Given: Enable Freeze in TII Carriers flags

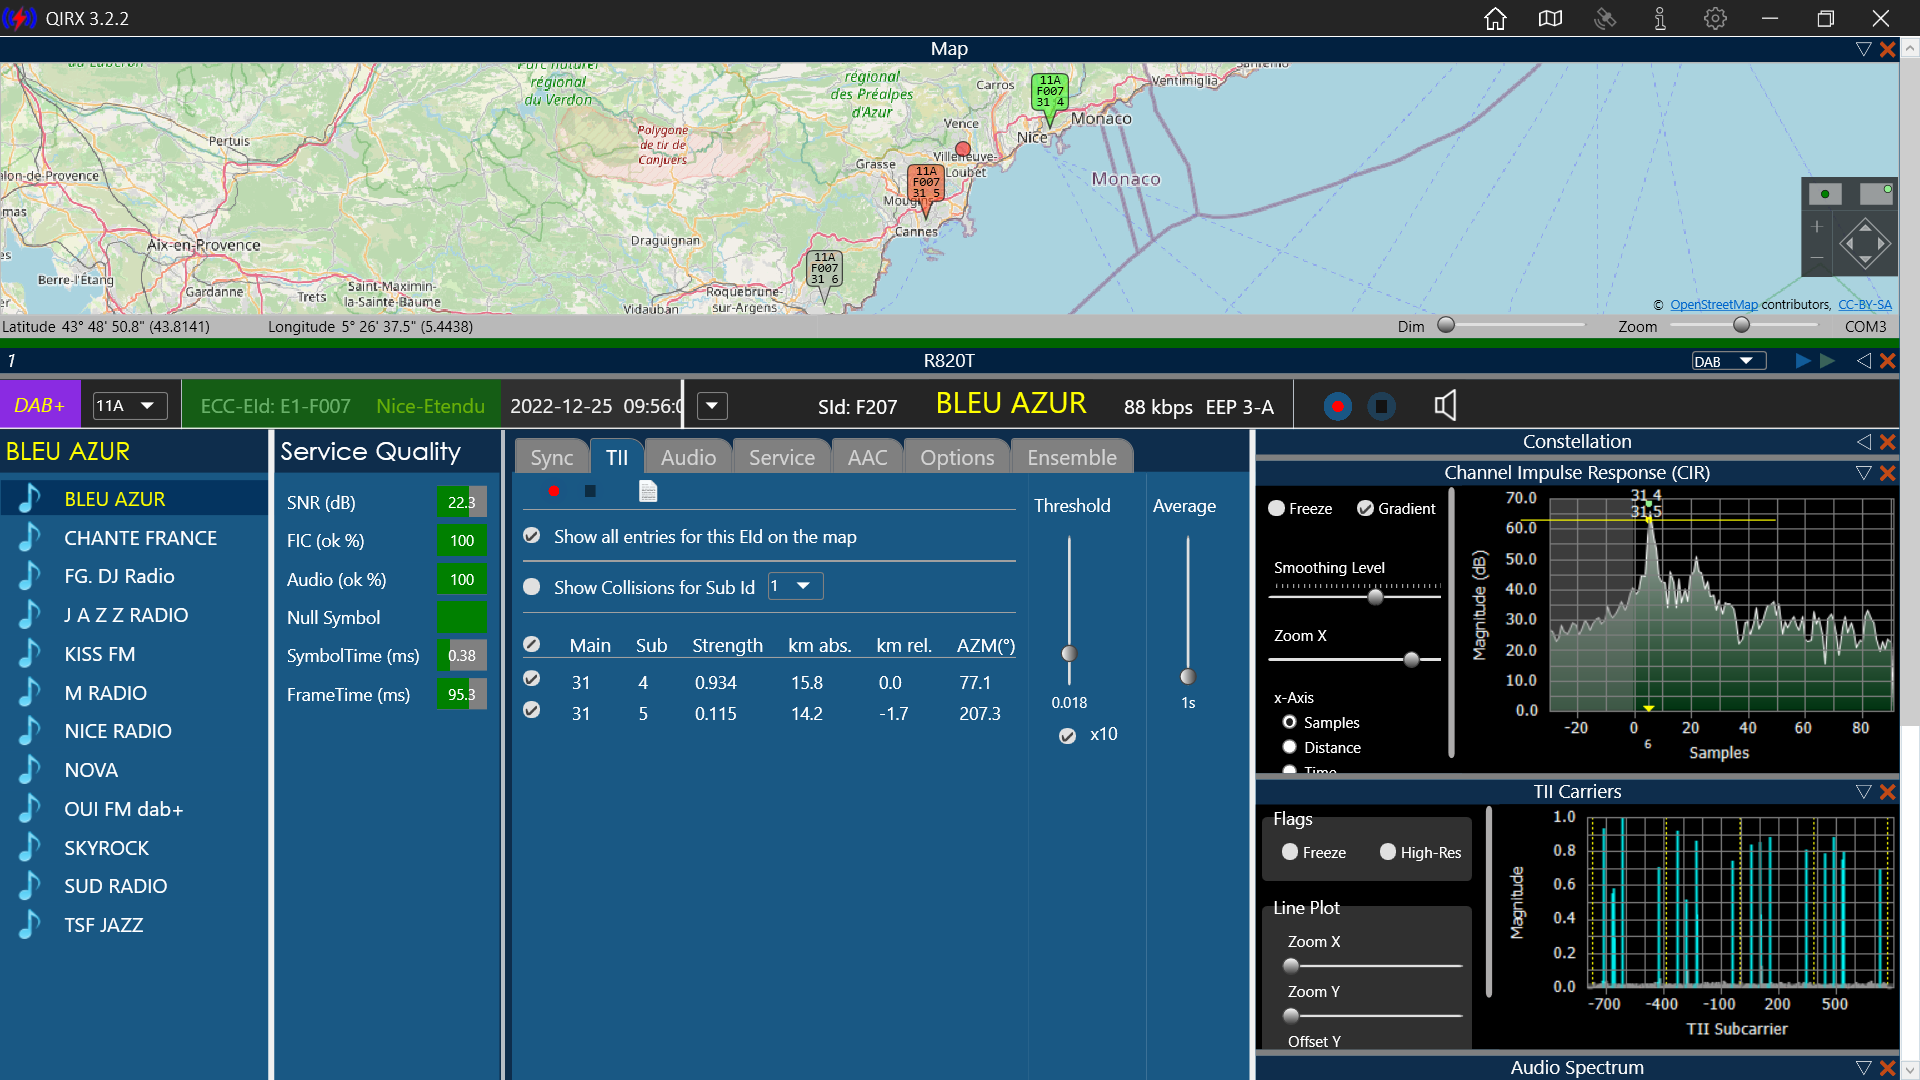Looking at the screenshot, I should (x=1290, y=852).
